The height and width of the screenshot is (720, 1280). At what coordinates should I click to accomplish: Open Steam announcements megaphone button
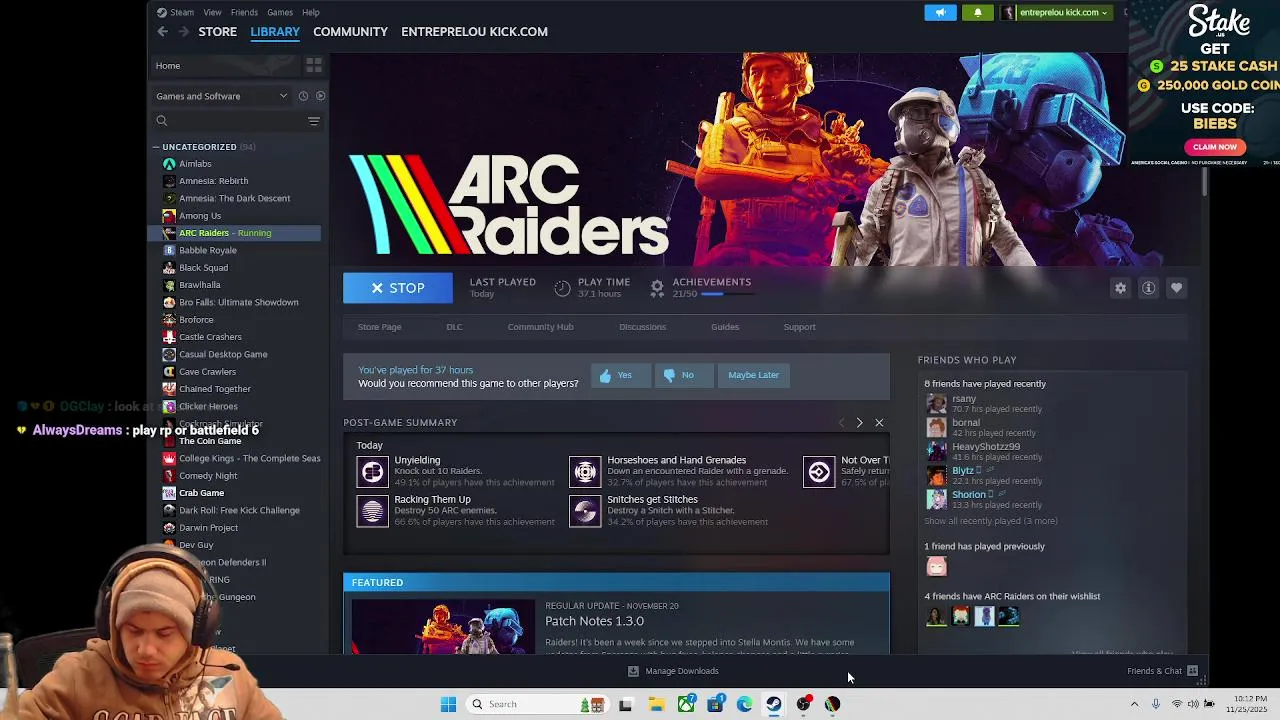tap(940, 12)
